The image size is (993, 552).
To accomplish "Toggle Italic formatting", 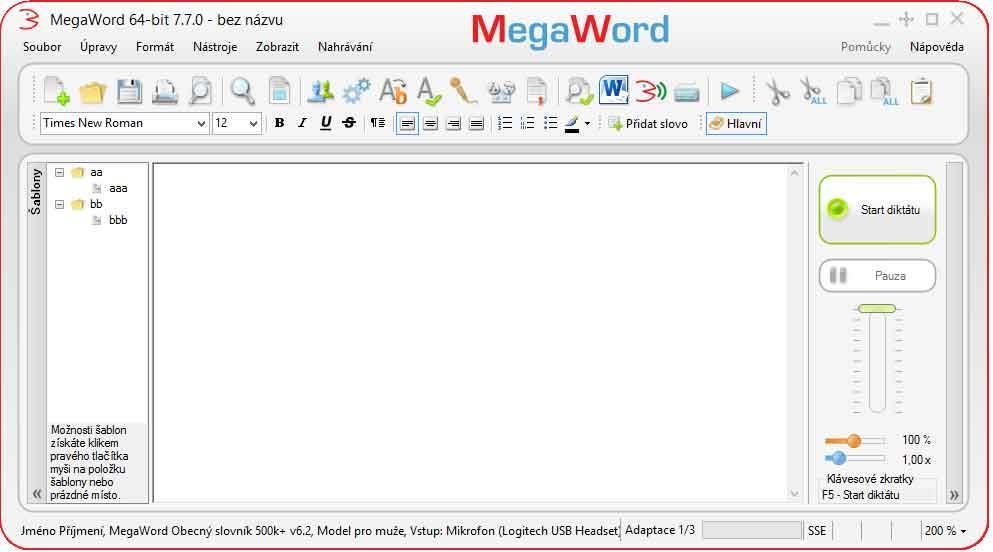I will (x=302, y=123).
